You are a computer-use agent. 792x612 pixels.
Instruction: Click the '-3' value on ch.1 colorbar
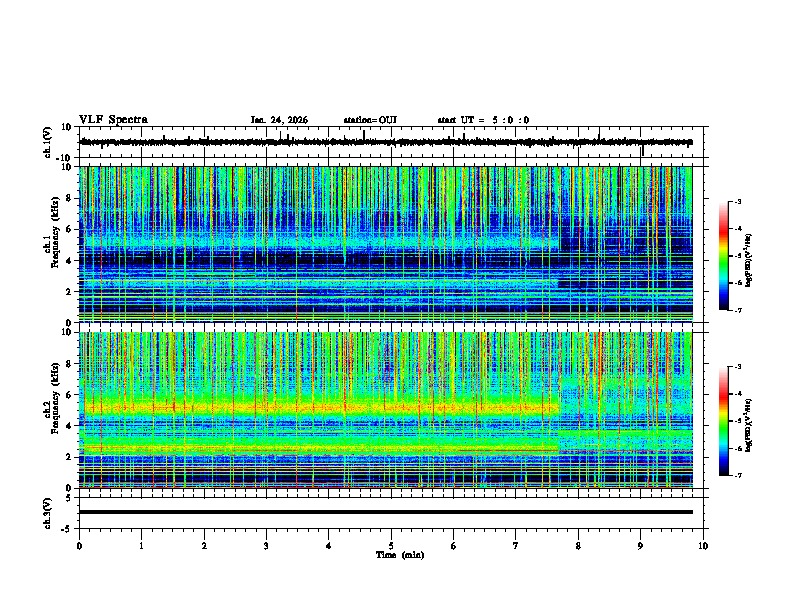click(737, 202)
